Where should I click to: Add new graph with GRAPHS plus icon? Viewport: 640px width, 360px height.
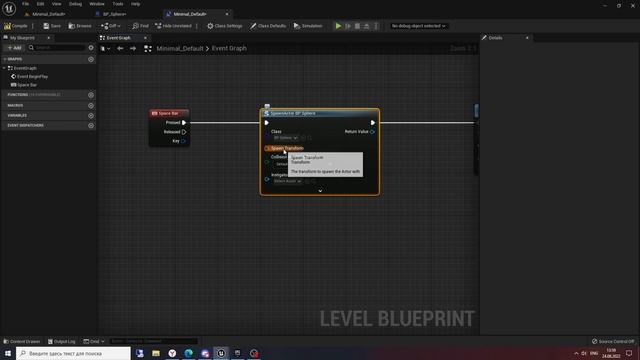pyautogui.click(x=91, y=59)
